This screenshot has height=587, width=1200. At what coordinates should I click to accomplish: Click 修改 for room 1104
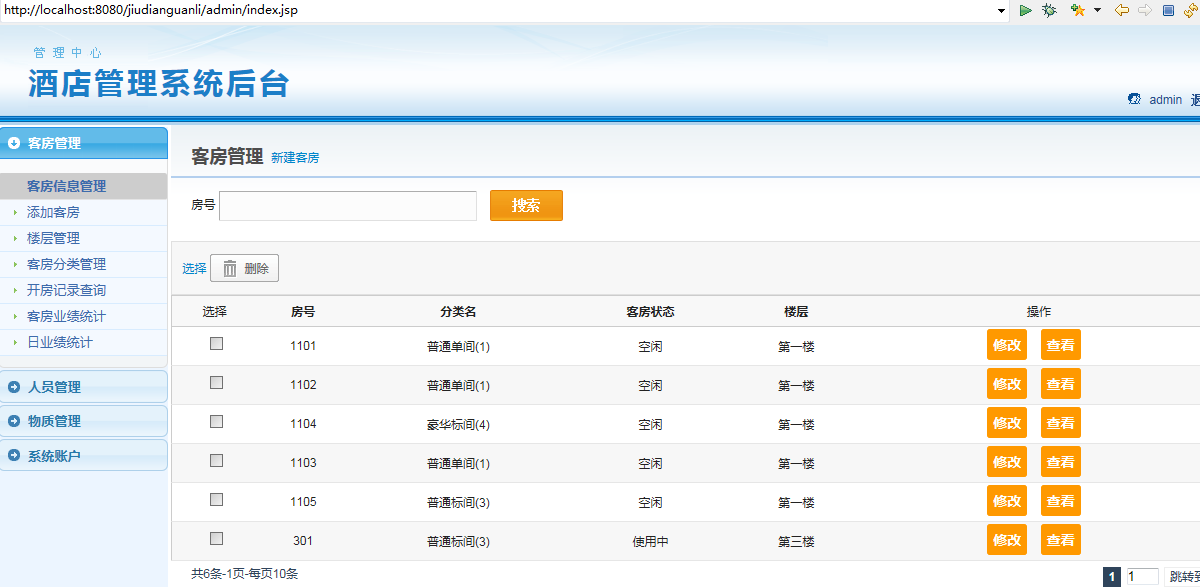(x=1007, y=423)
